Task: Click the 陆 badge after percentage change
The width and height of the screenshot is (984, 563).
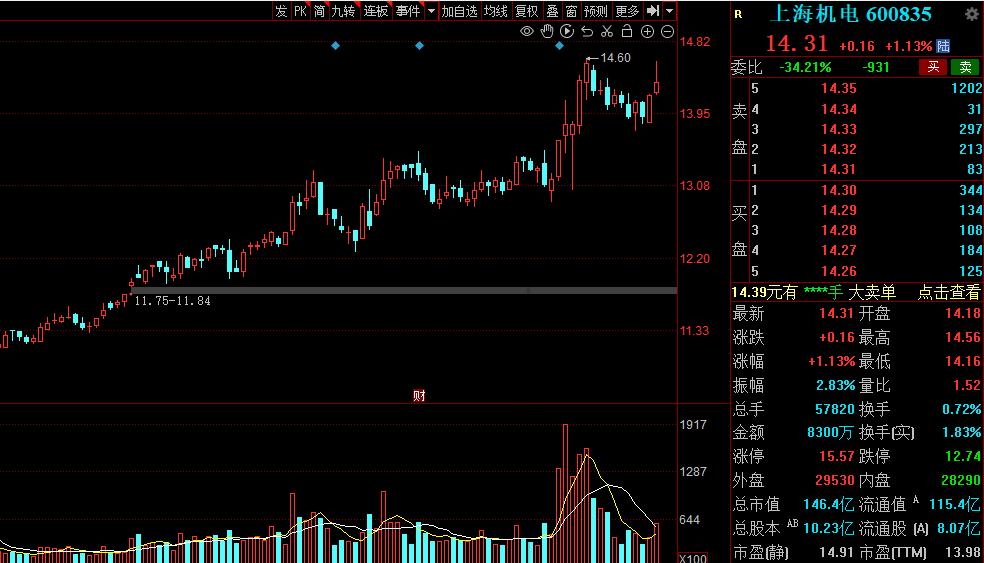Action: pyautogui.click(x=943, y=46)
